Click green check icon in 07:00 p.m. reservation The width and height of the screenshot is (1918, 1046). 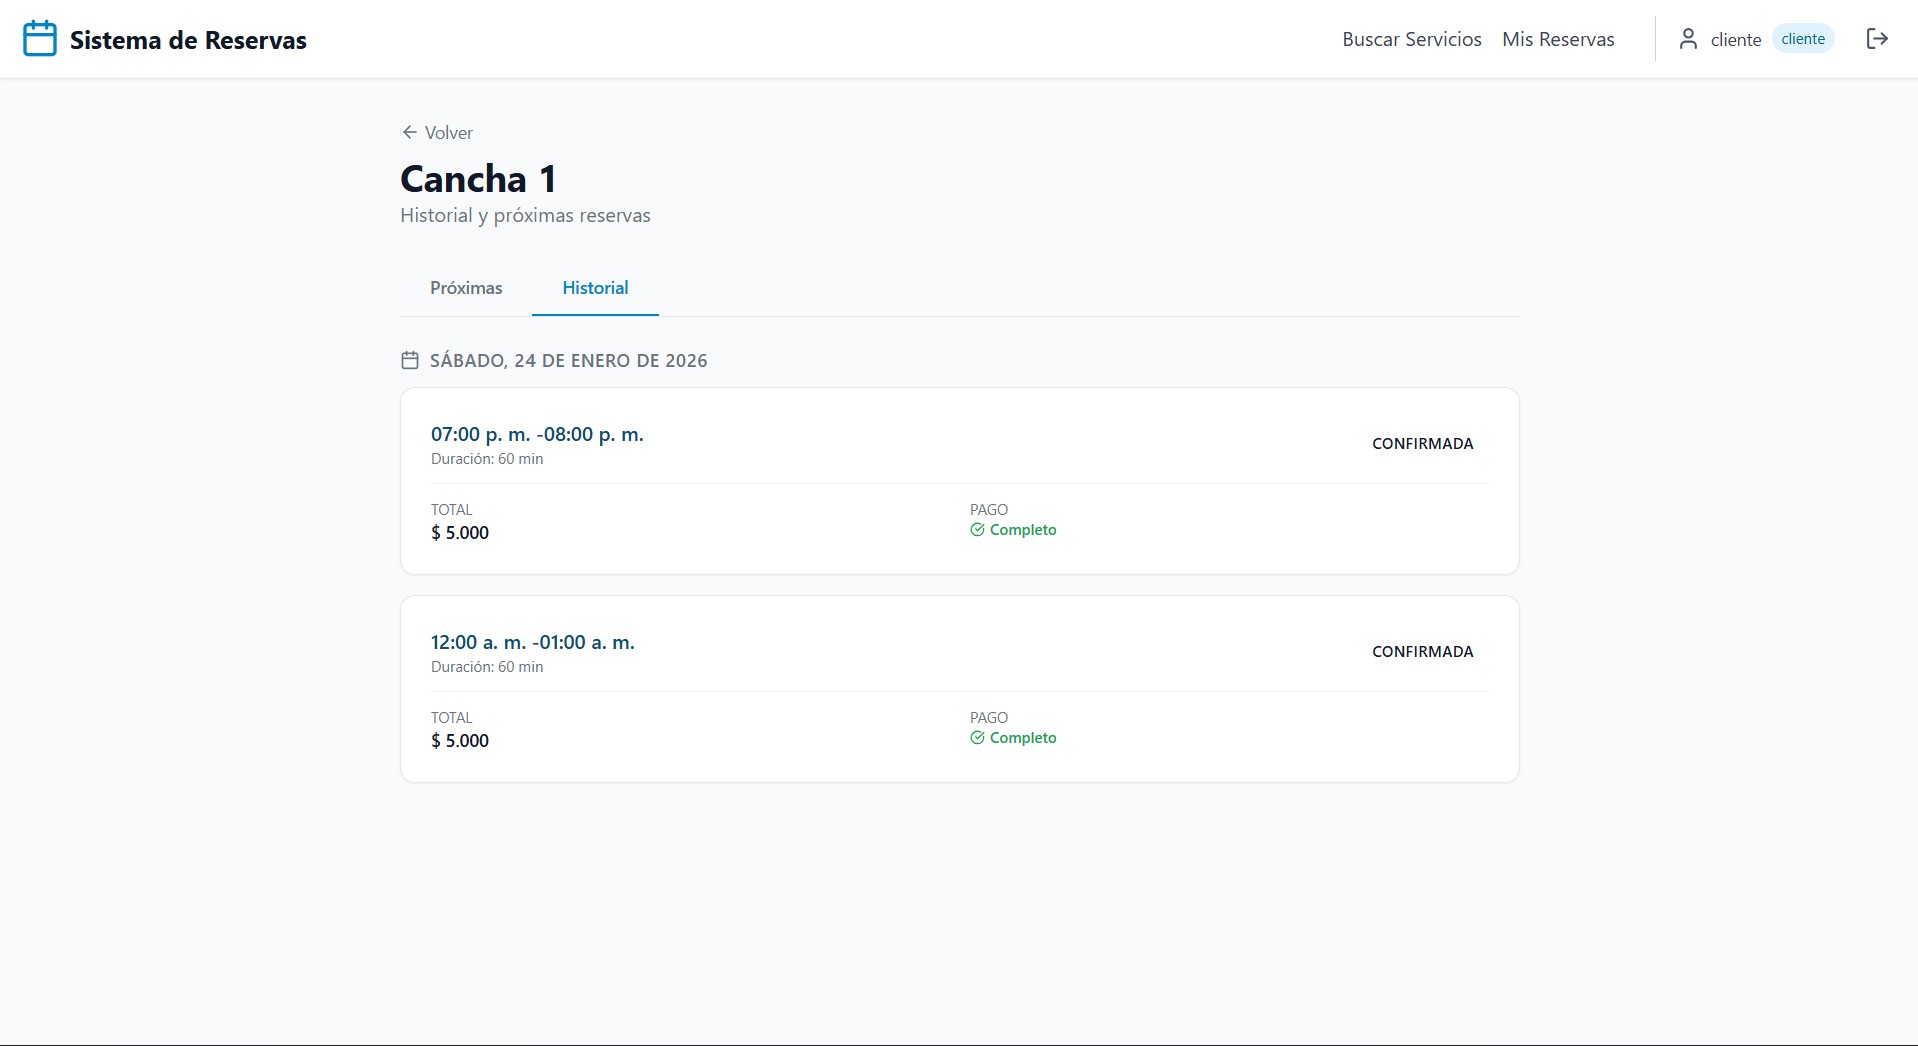click(x=977, y=530)
